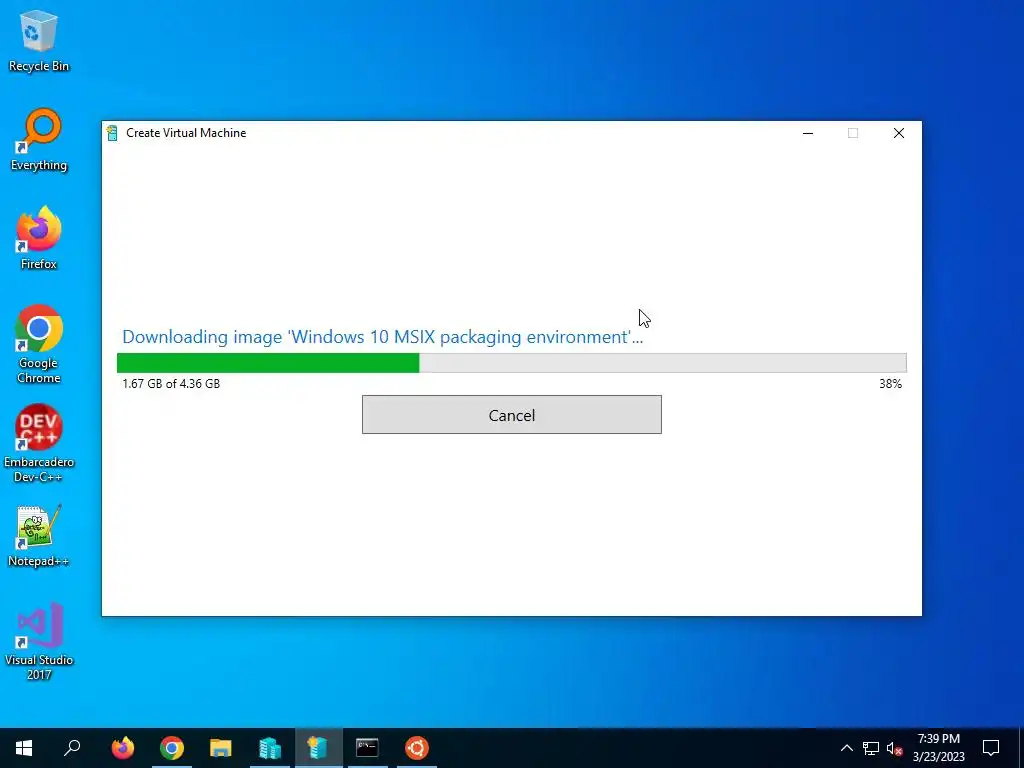
Task: Open the Action Center notifications icon
Action: pos(991,748)
